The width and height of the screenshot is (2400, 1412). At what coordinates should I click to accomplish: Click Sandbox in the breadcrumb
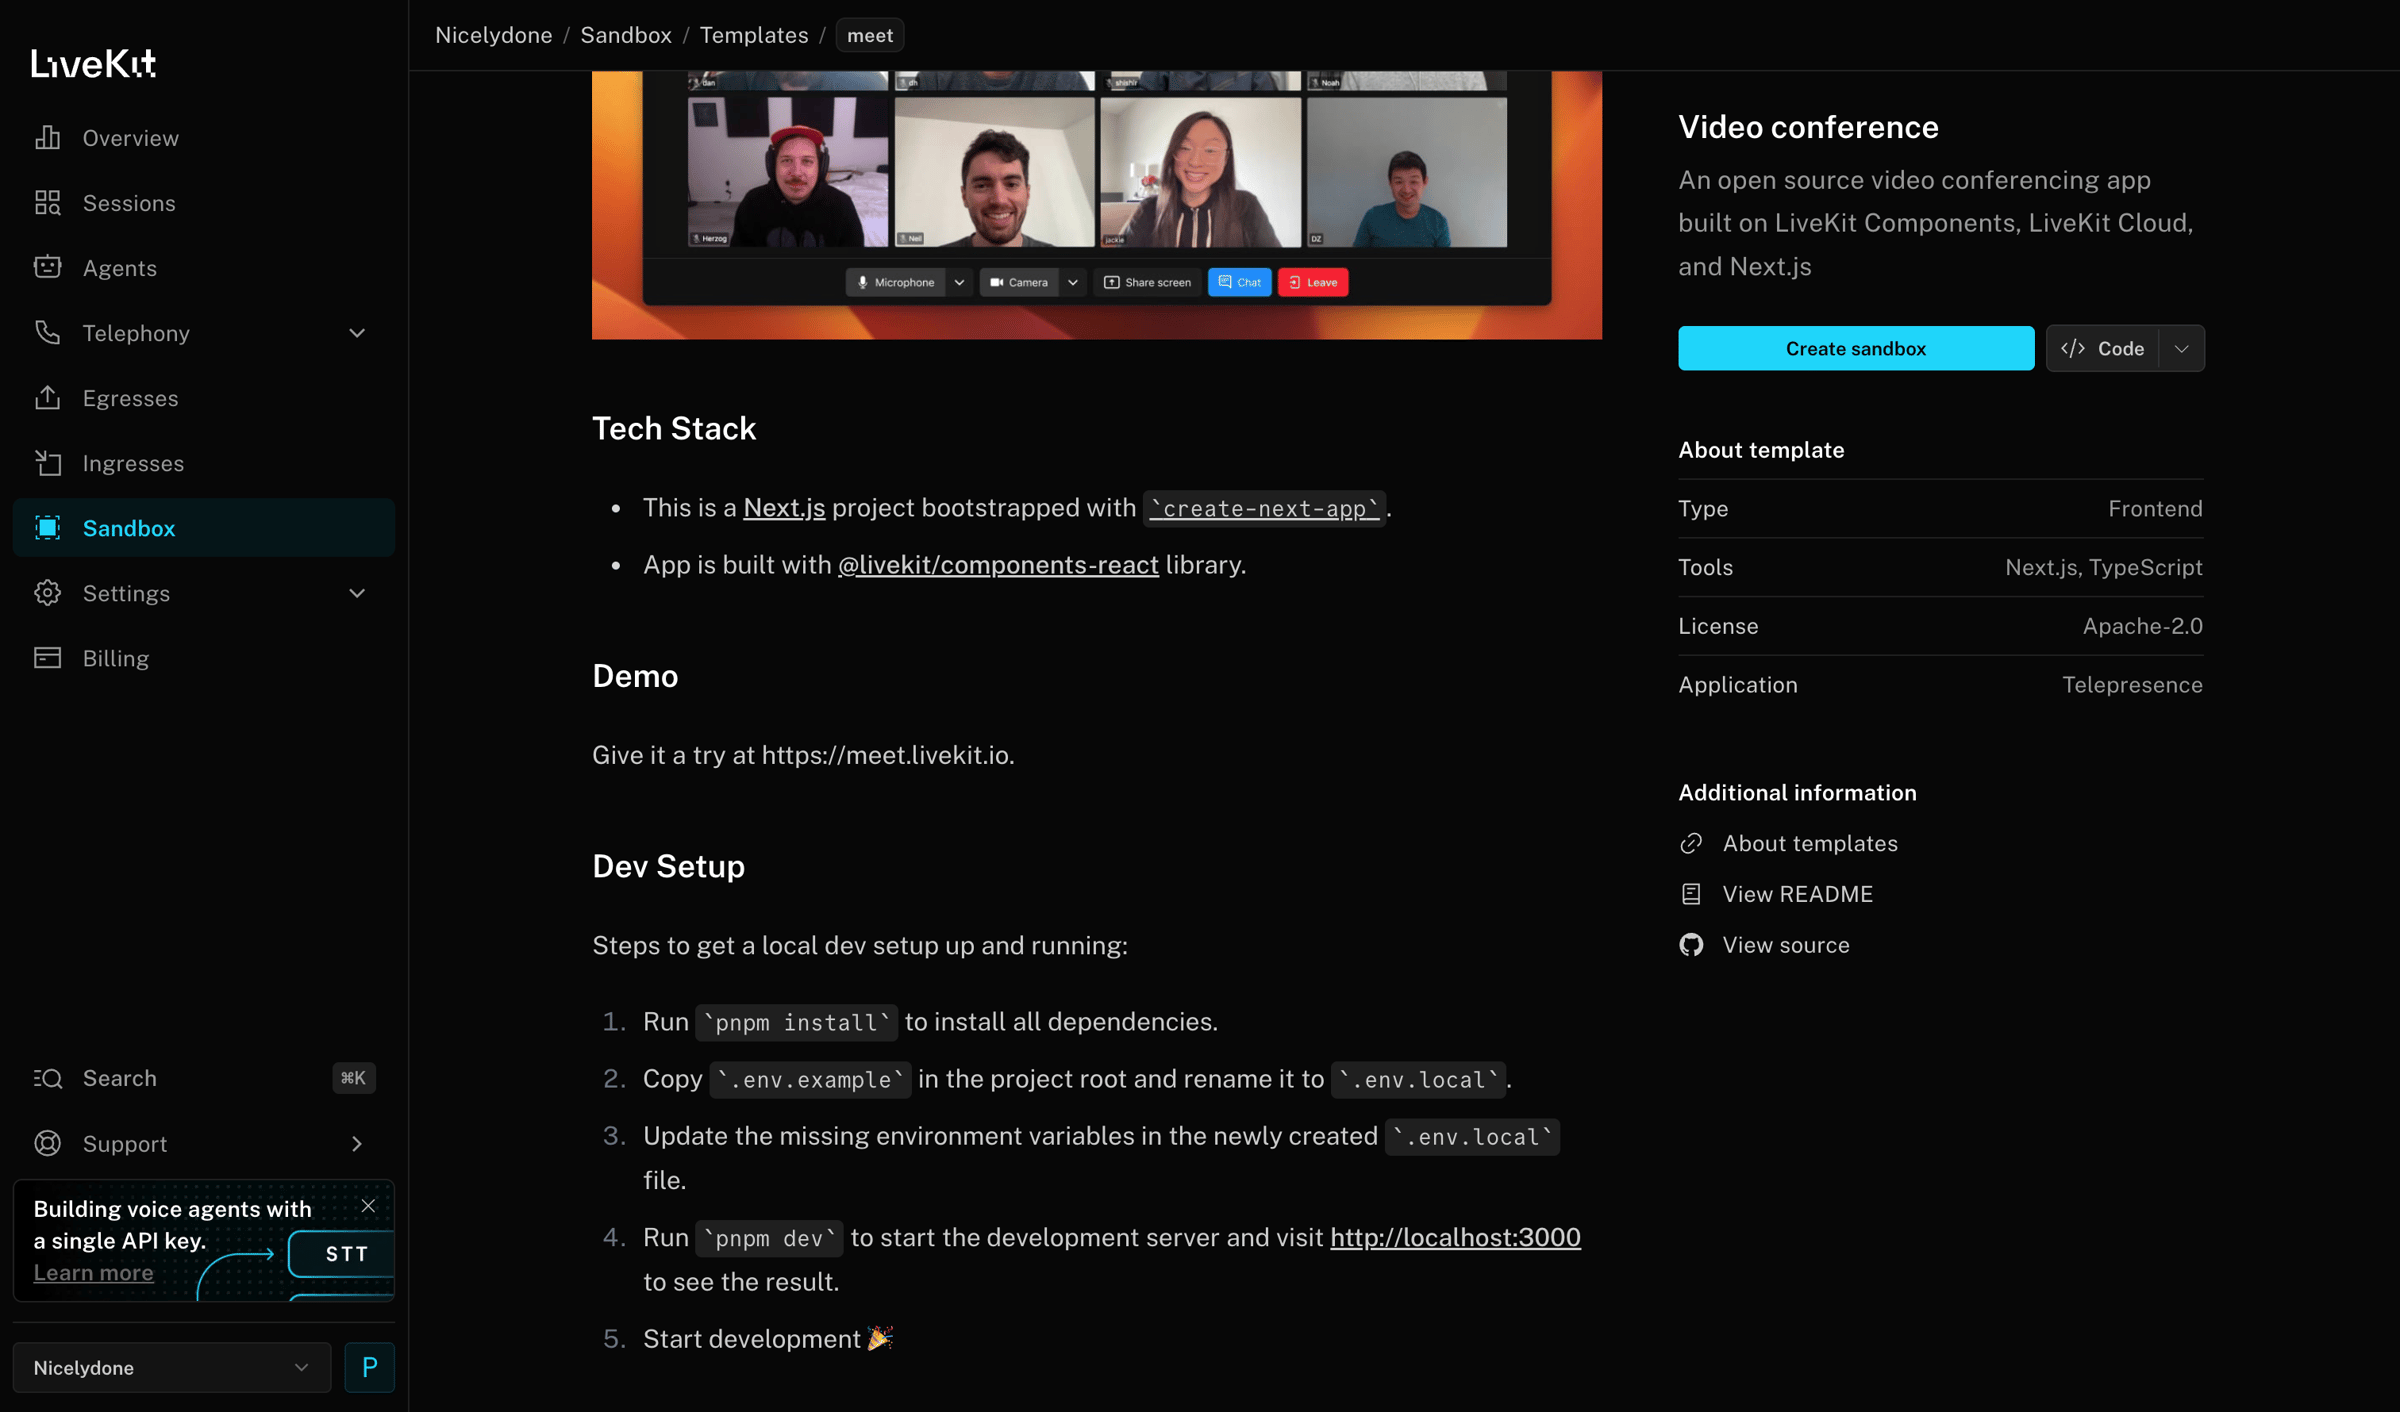tap(626, 35)
